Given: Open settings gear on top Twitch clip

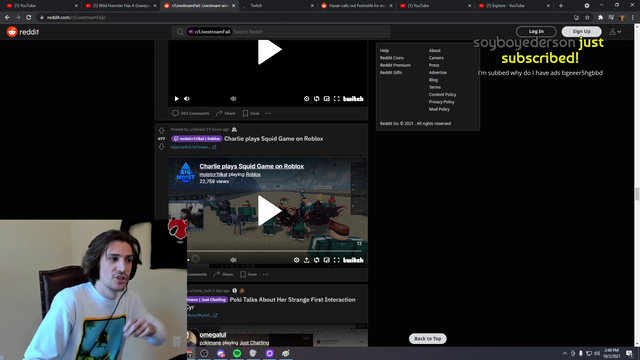Looking at the screenshot, I should (x=307, y=99).
